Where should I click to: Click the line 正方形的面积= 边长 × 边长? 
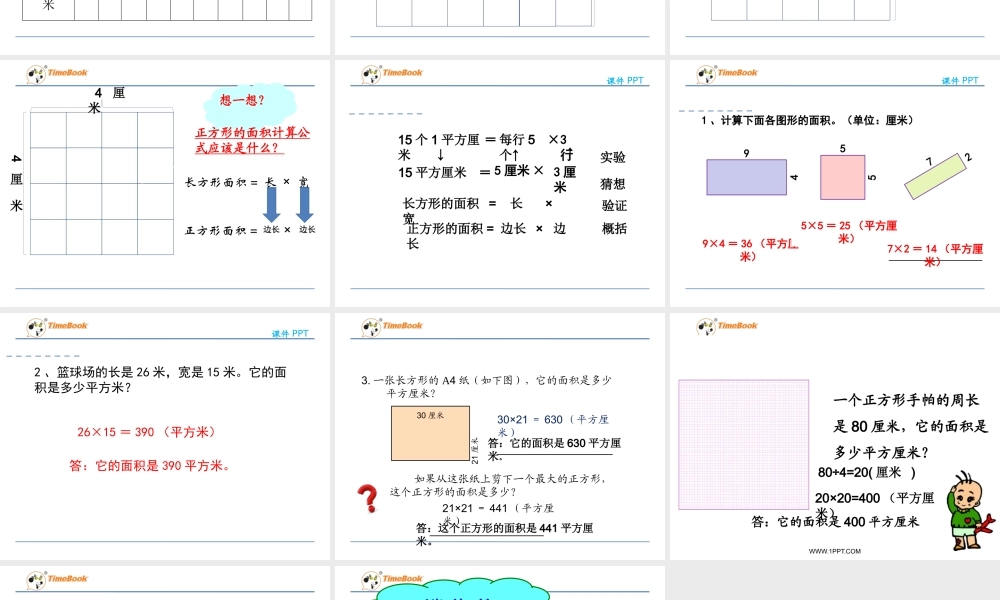coord(486,235)
